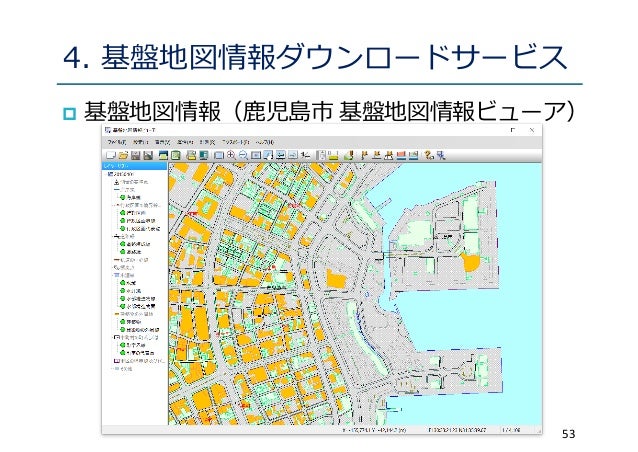Toggle the bottommost green layer icon in tree

tap(120, 353)
